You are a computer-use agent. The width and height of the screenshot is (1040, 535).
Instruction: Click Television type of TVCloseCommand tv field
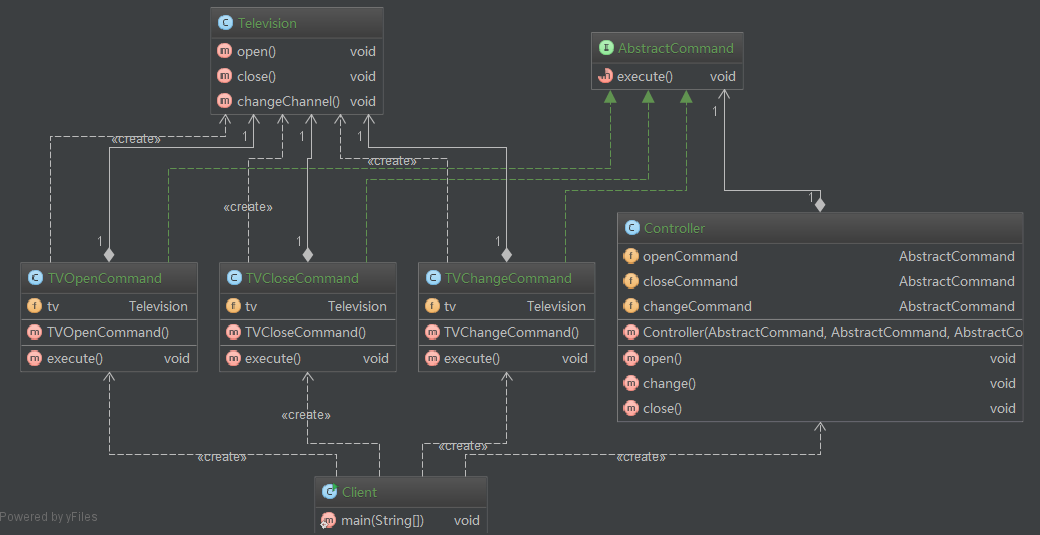point(357,306)
